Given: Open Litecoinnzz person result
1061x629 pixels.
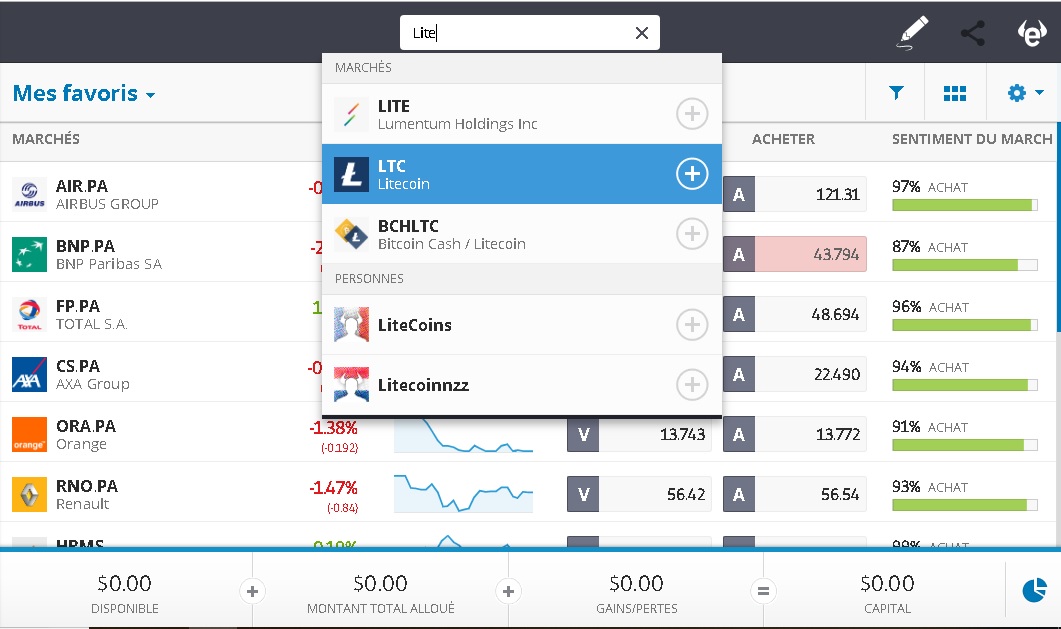Looking at the screenshot, I should click(522, 385).
